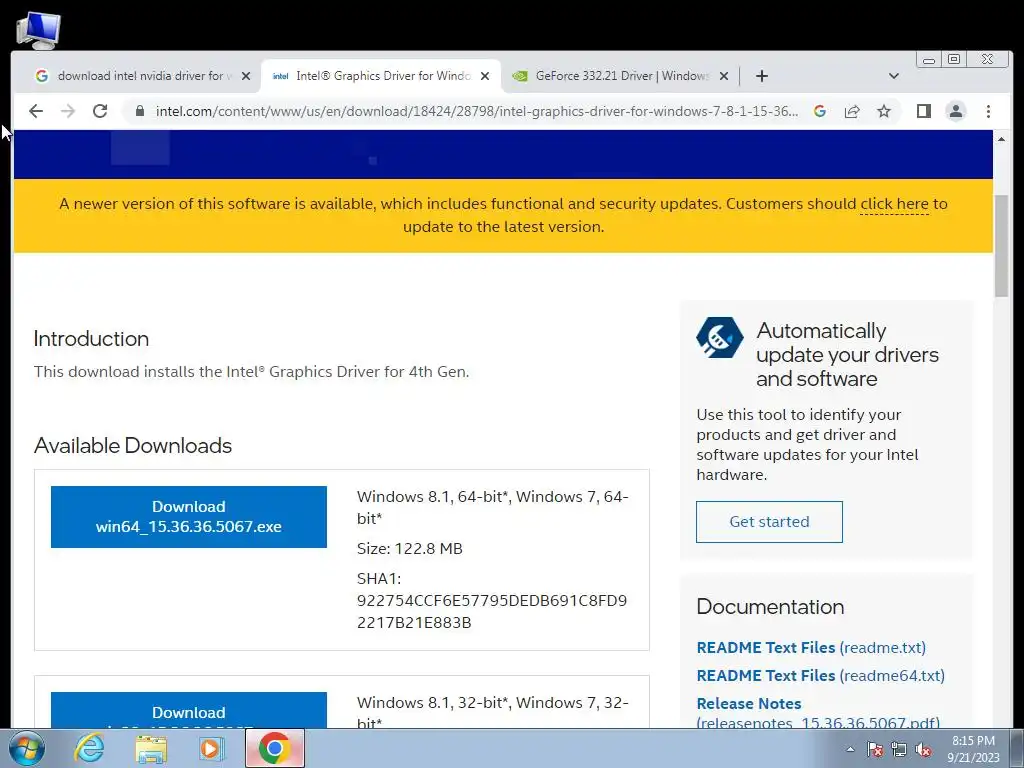Open the Action Center flag icon

pos(874,749)
